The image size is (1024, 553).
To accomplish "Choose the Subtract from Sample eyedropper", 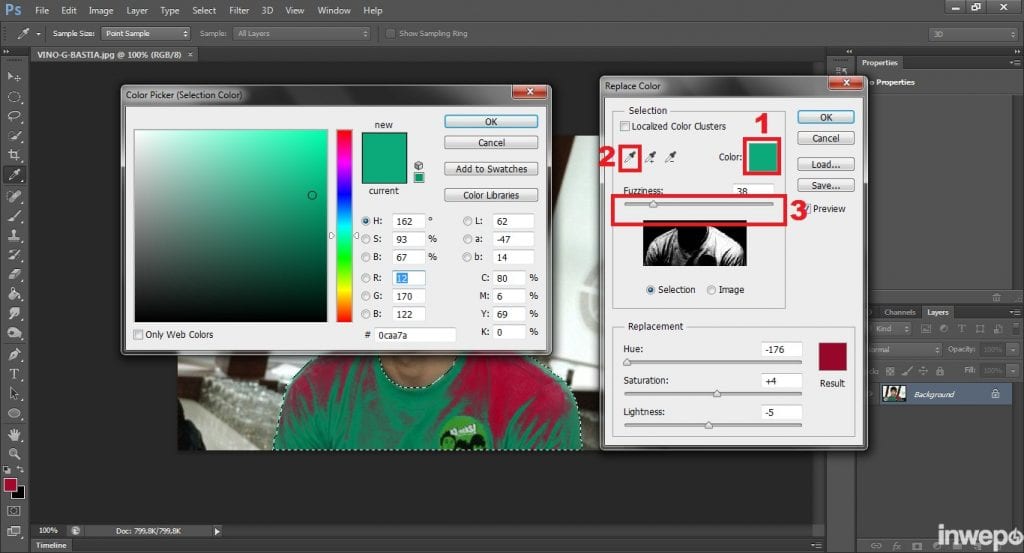I will point(671,157).
